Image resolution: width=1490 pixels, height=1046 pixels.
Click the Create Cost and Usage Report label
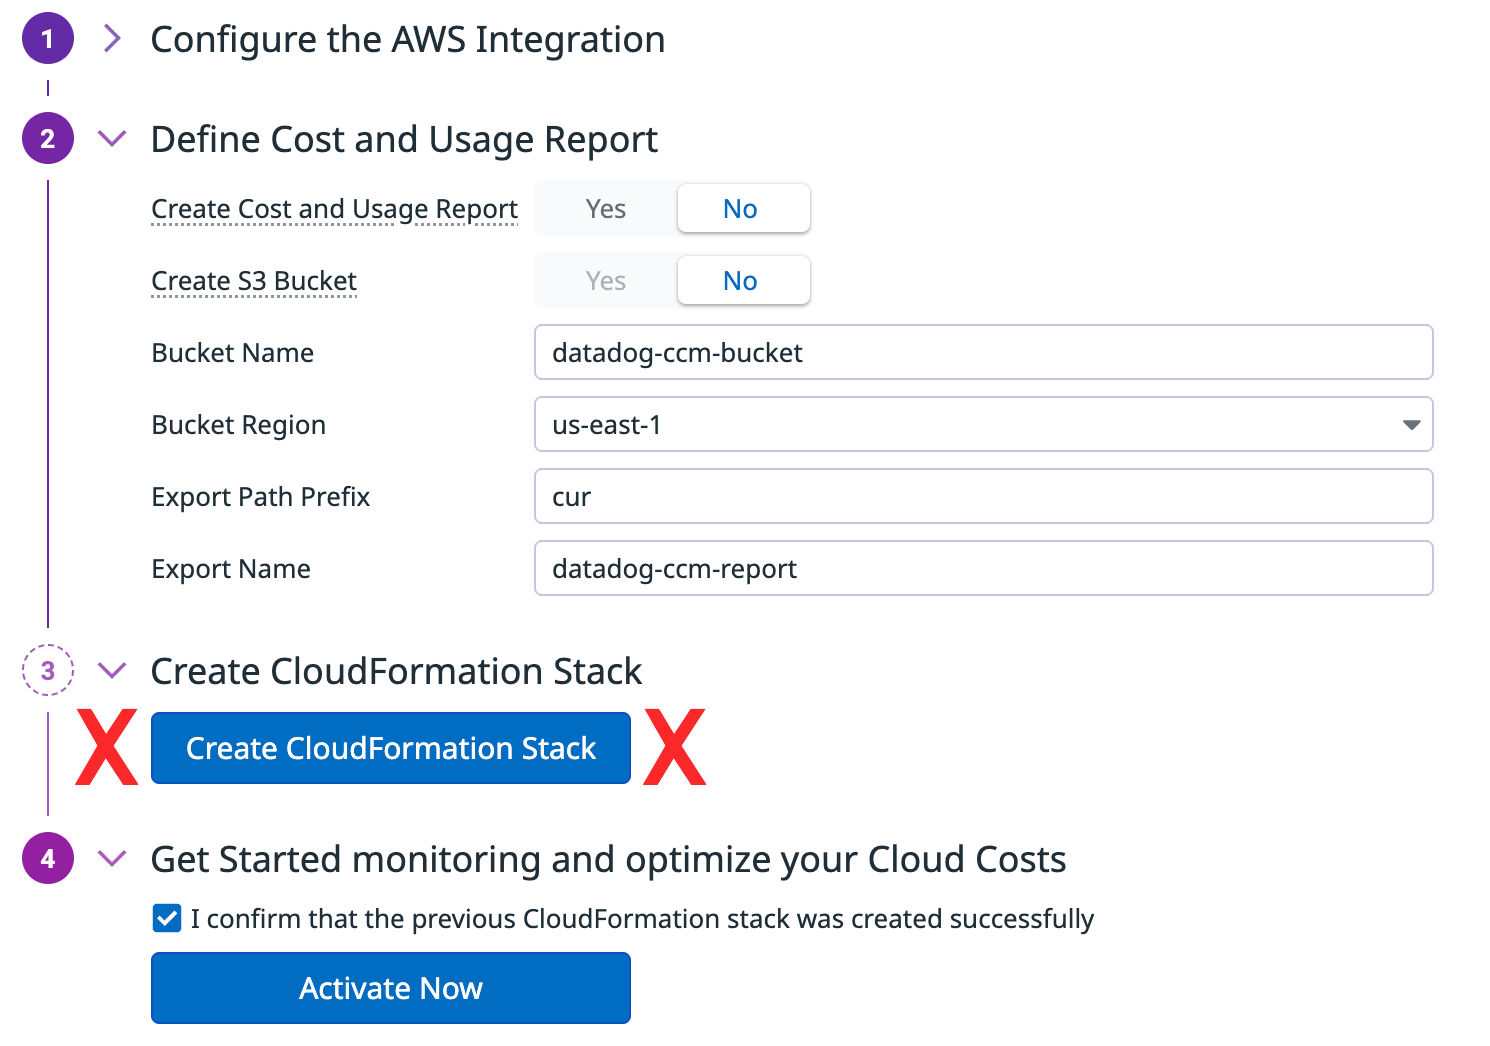click(x=334, y=209)
